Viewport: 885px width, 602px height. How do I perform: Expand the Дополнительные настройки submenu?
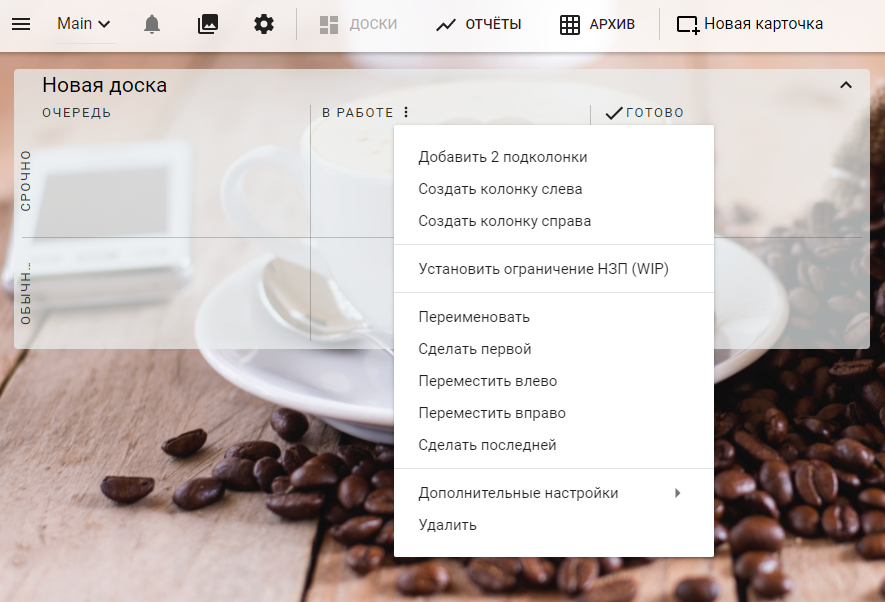point(554,493)
